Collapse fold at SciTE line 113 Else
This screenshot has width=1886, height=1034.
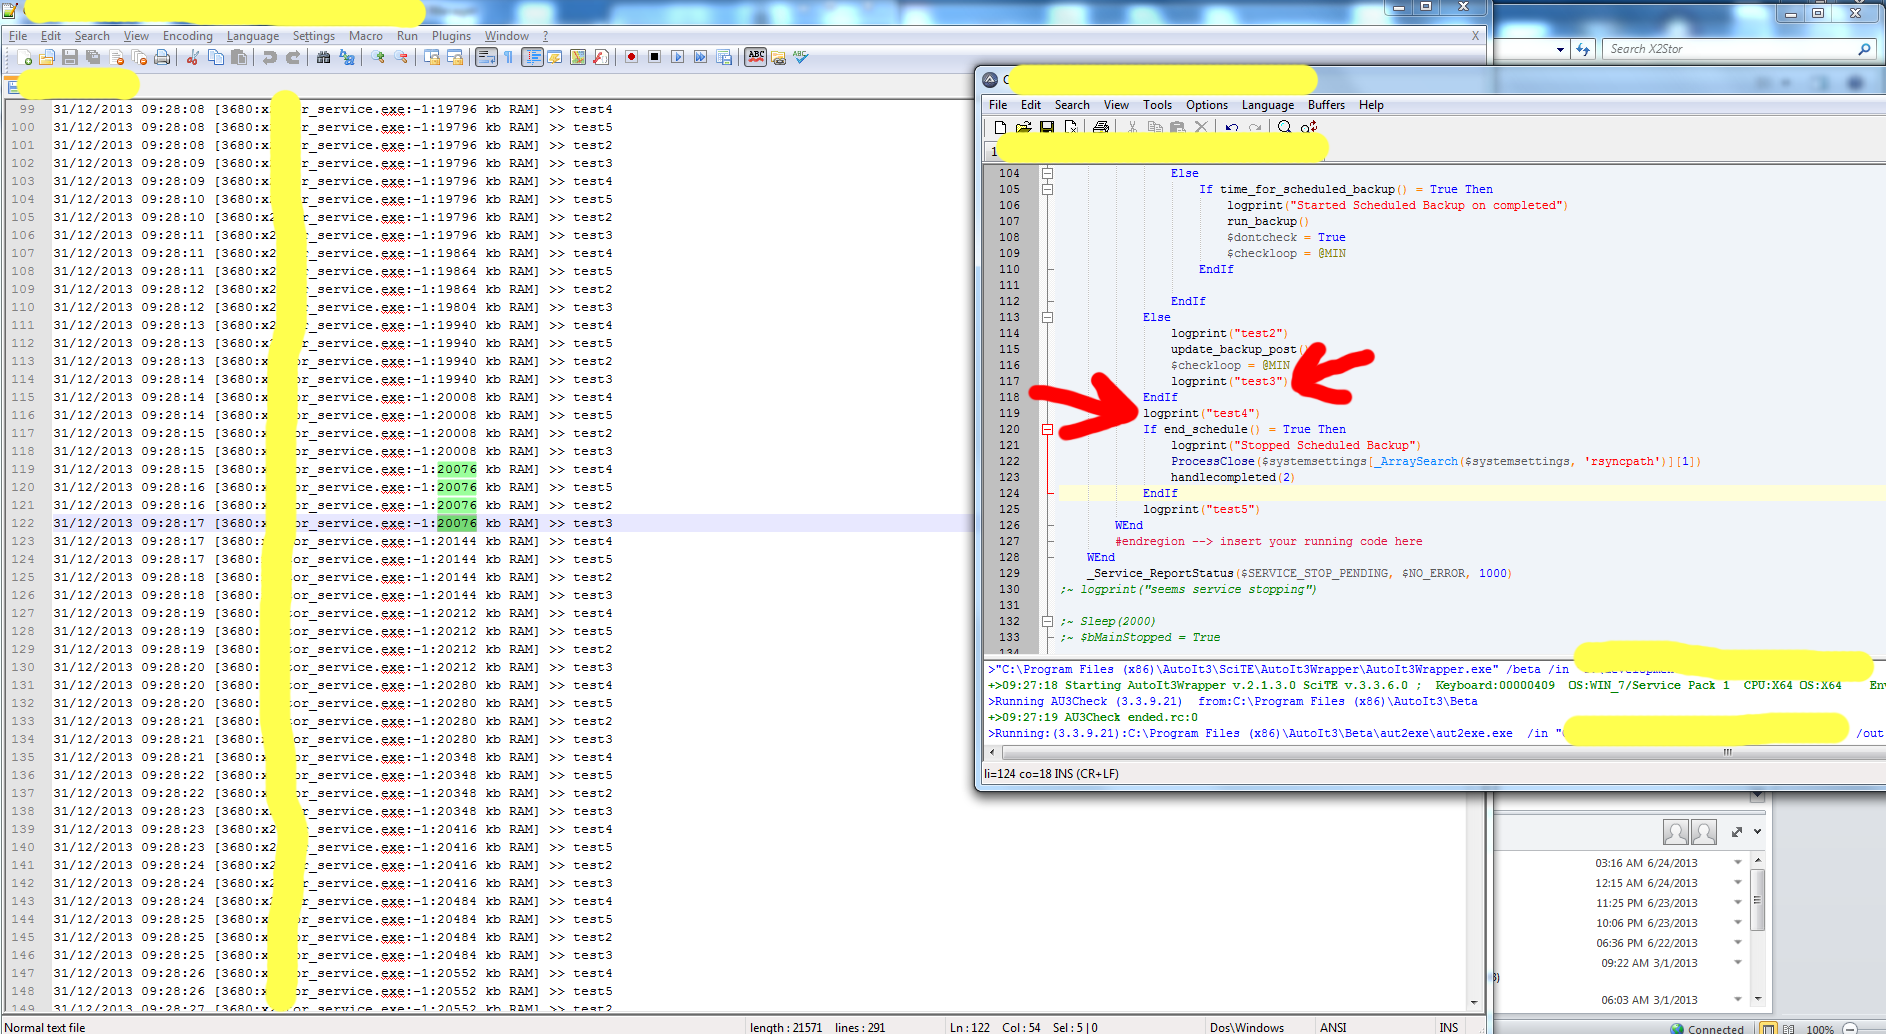click(1048, 317)
